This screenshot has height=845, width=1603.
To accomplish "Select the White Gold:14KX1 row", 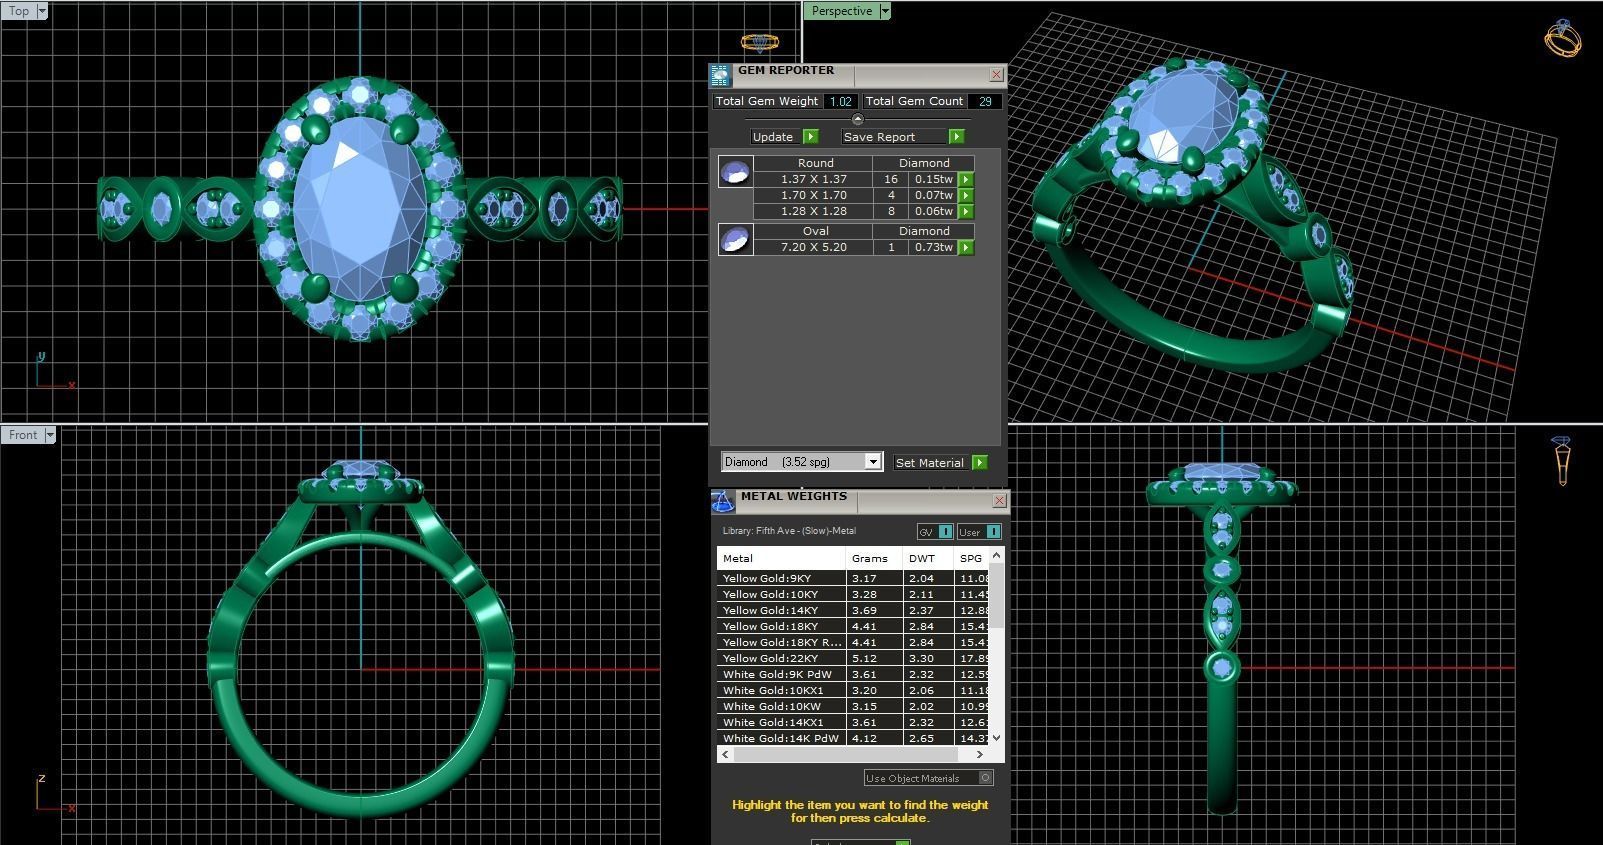I will click(x=853, y=722).
